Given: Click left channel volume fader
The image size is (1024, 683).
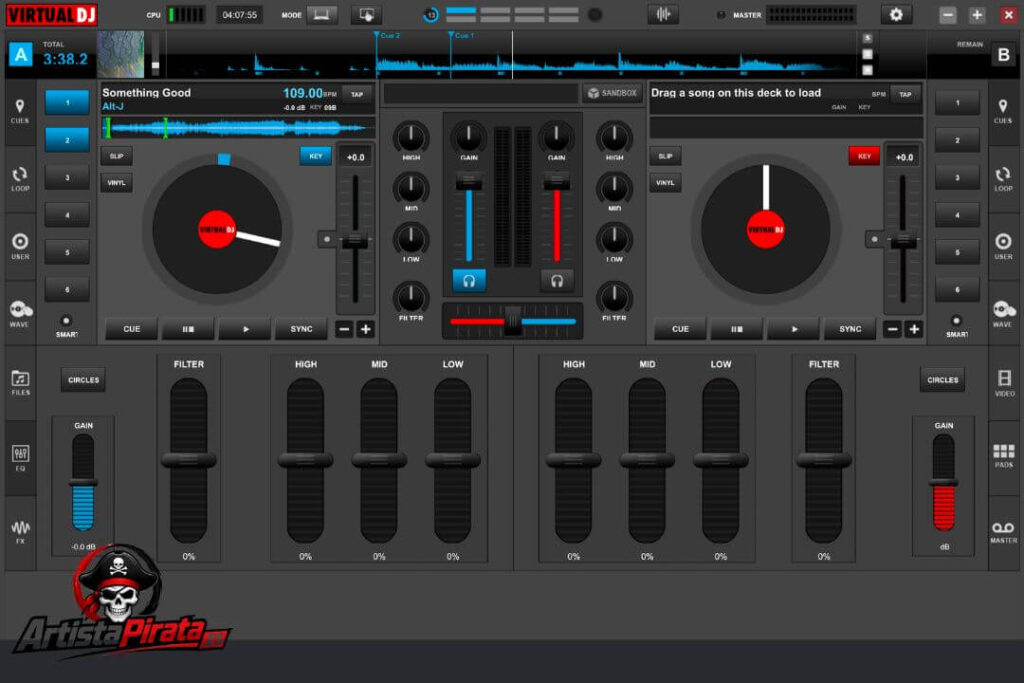Looking at the screenshot, I should coord(469,182).
